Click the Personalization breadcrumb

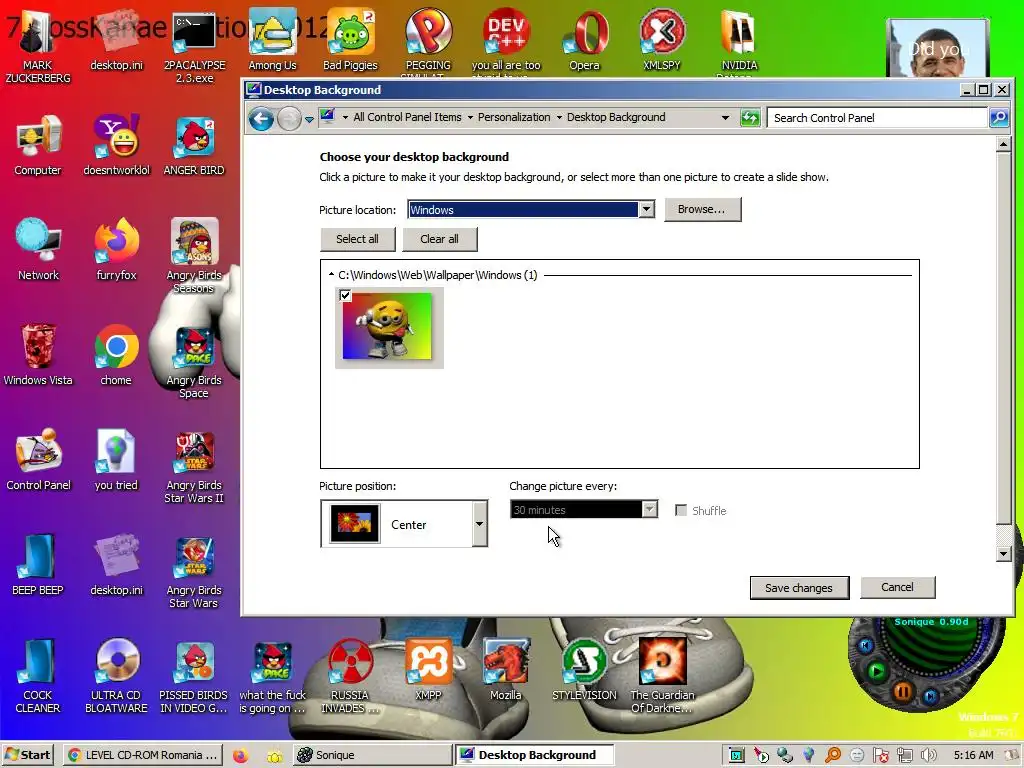[x=514, y=118]
